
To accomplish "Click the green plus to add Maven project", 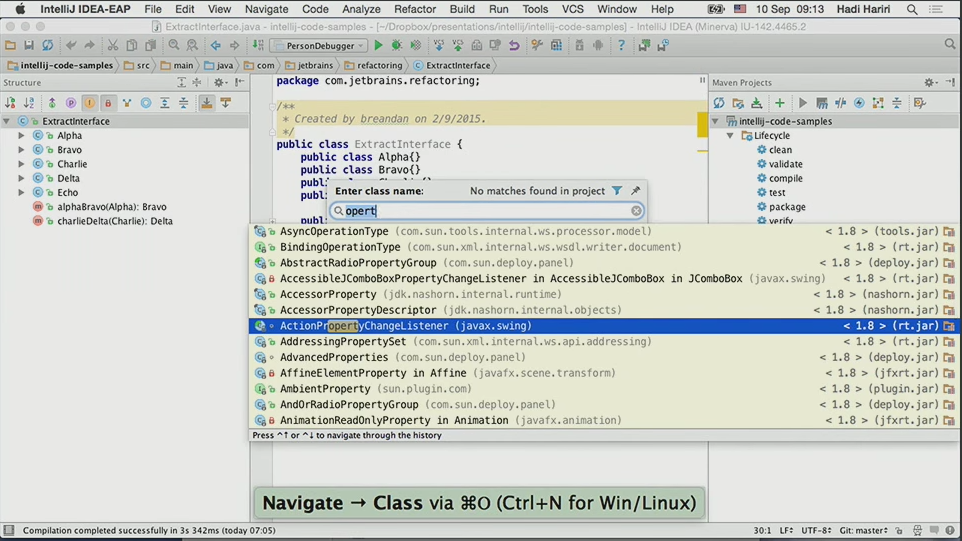I will pyautogui.click(x=779, y=103).
